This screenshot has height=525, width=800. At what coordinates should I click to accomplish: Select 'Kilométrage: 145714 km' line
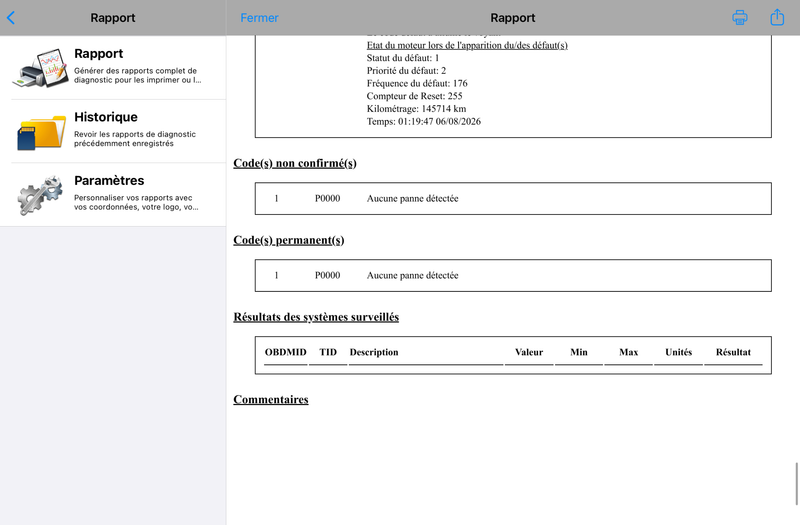coord(416,109)
